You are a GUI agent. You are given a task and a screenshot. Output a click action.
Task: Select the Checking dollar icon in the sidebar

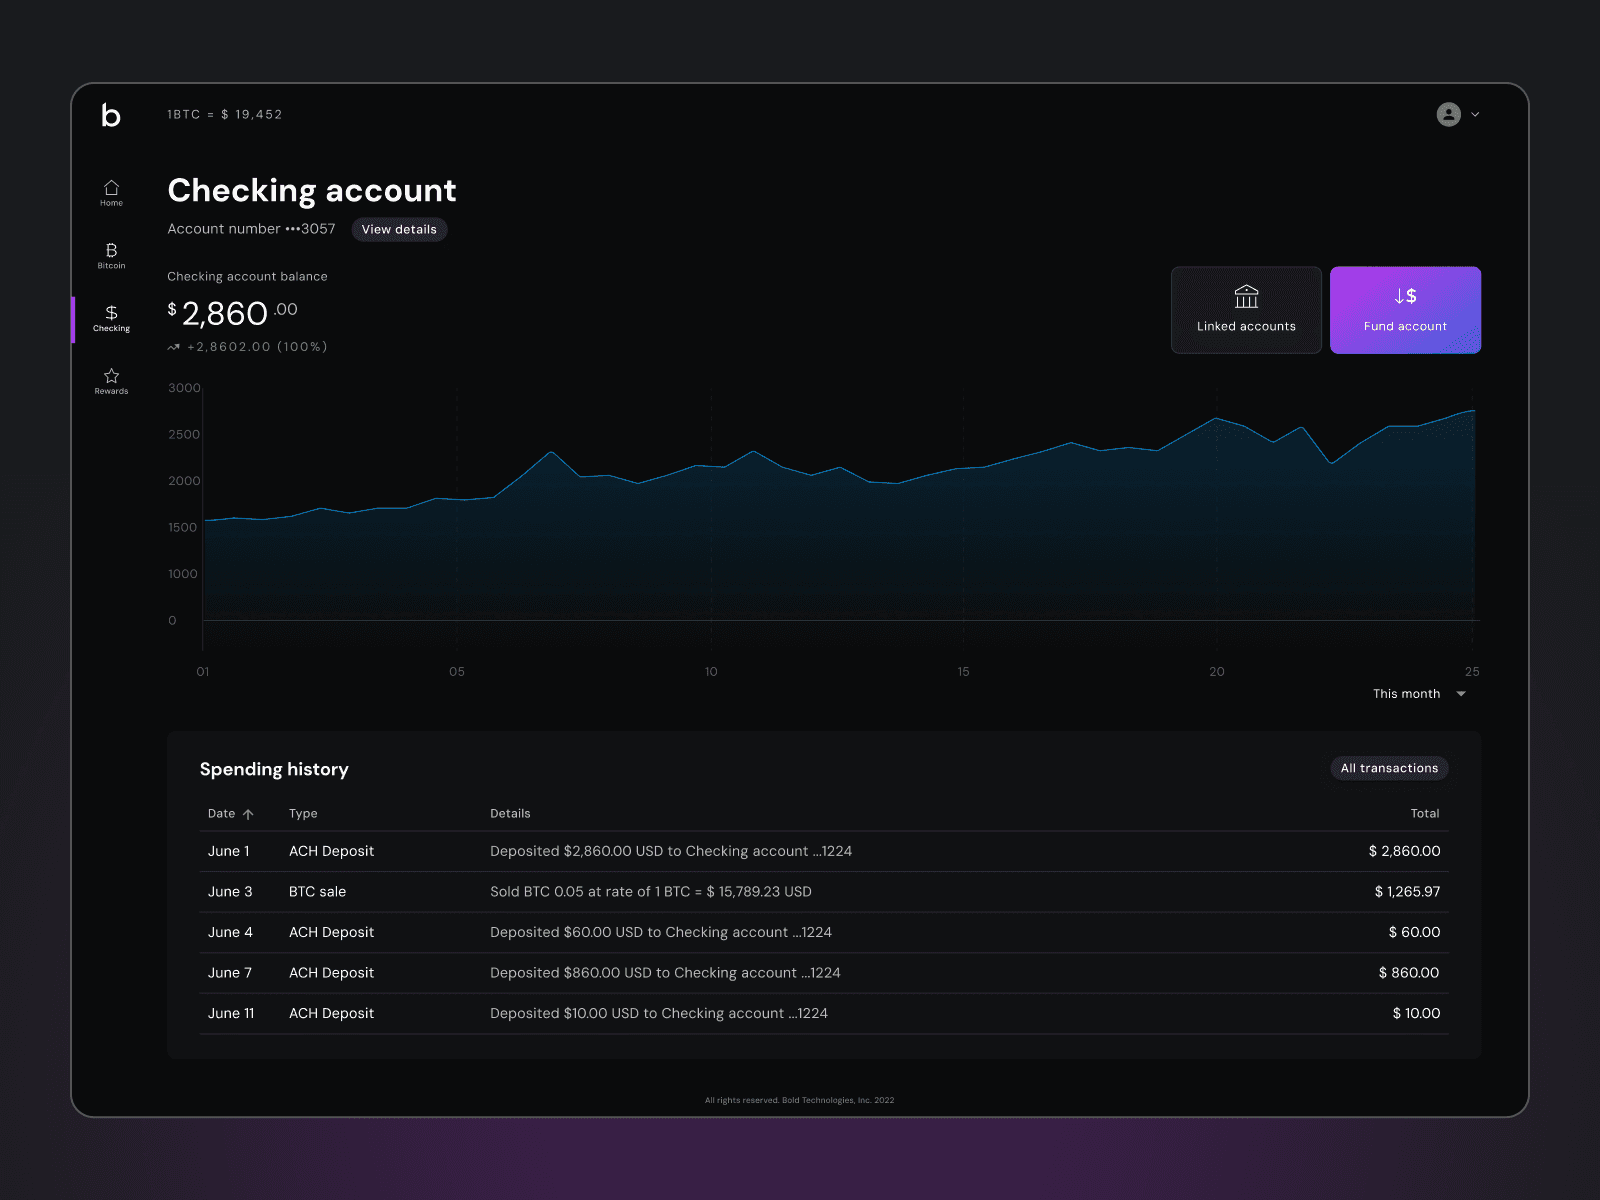(111, 313)
